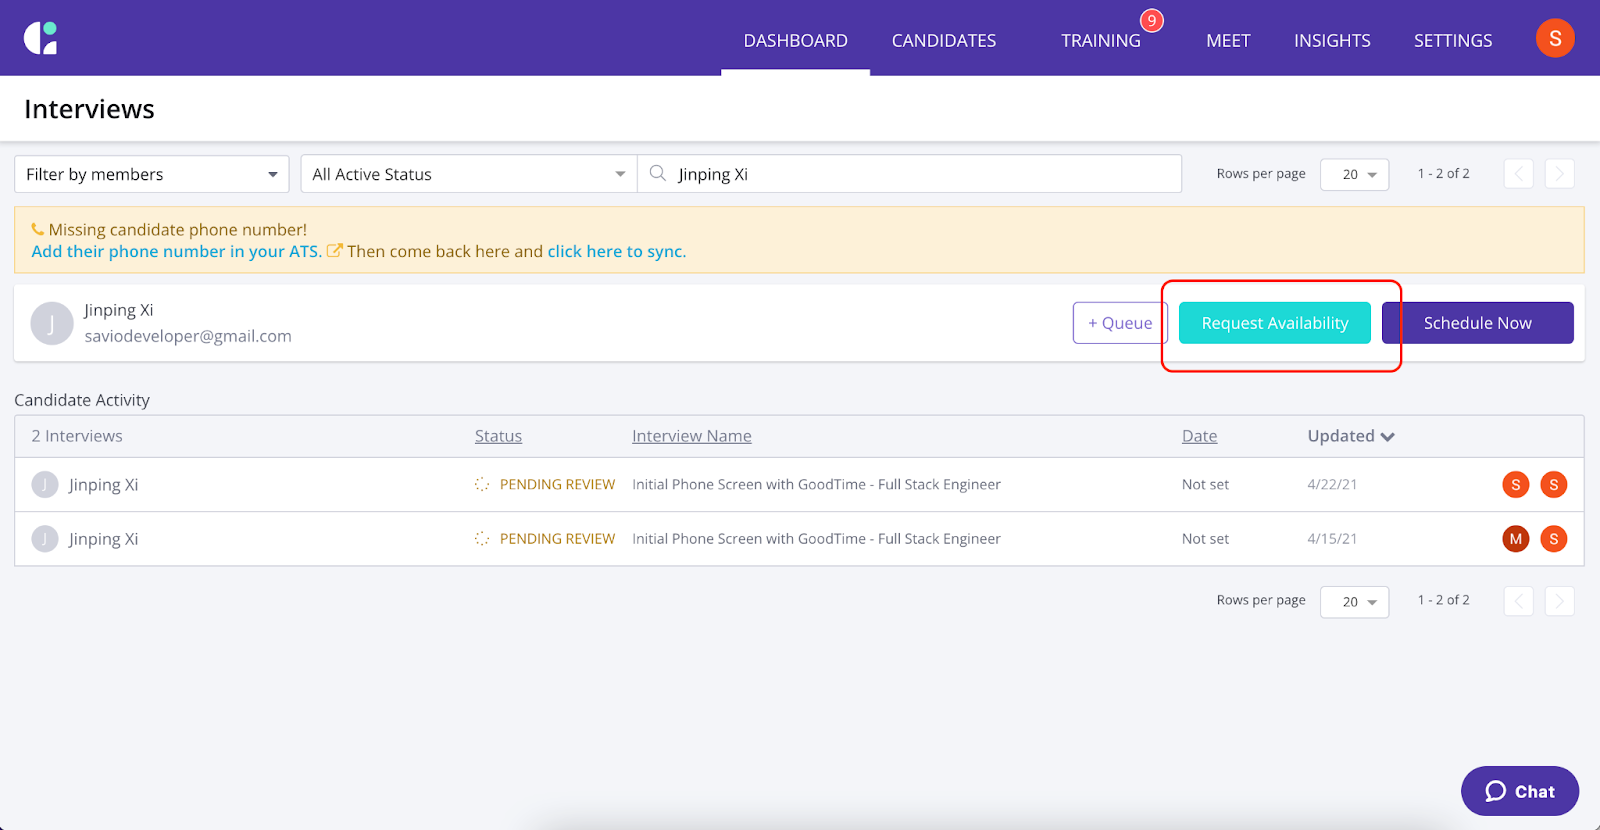Click last S member avatar in 4/22/21 row
1600x830 pixels.
pyautogui.click(x=1554, y=485)
